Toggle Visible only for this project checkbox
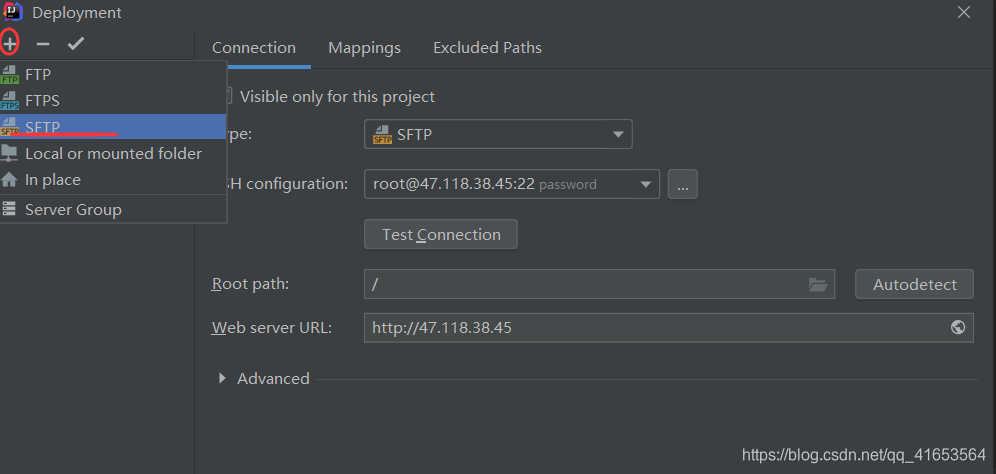996x474 pixels. (227, 97)
